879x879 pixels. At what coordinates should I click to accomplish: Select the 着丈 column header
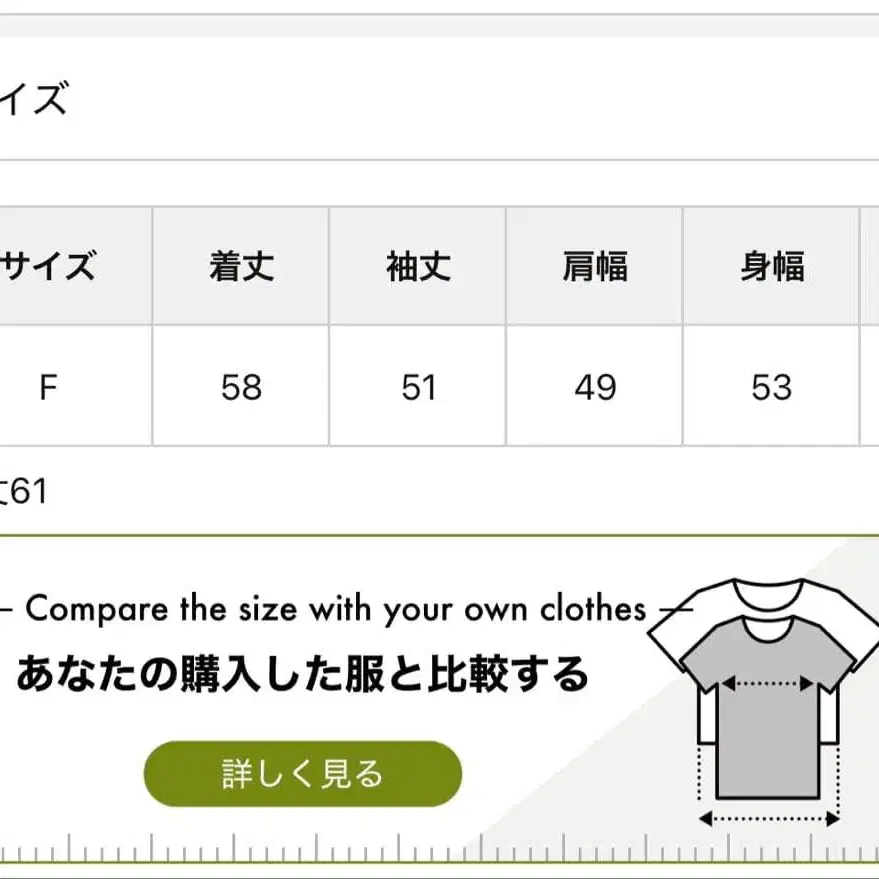click(241, 267)
